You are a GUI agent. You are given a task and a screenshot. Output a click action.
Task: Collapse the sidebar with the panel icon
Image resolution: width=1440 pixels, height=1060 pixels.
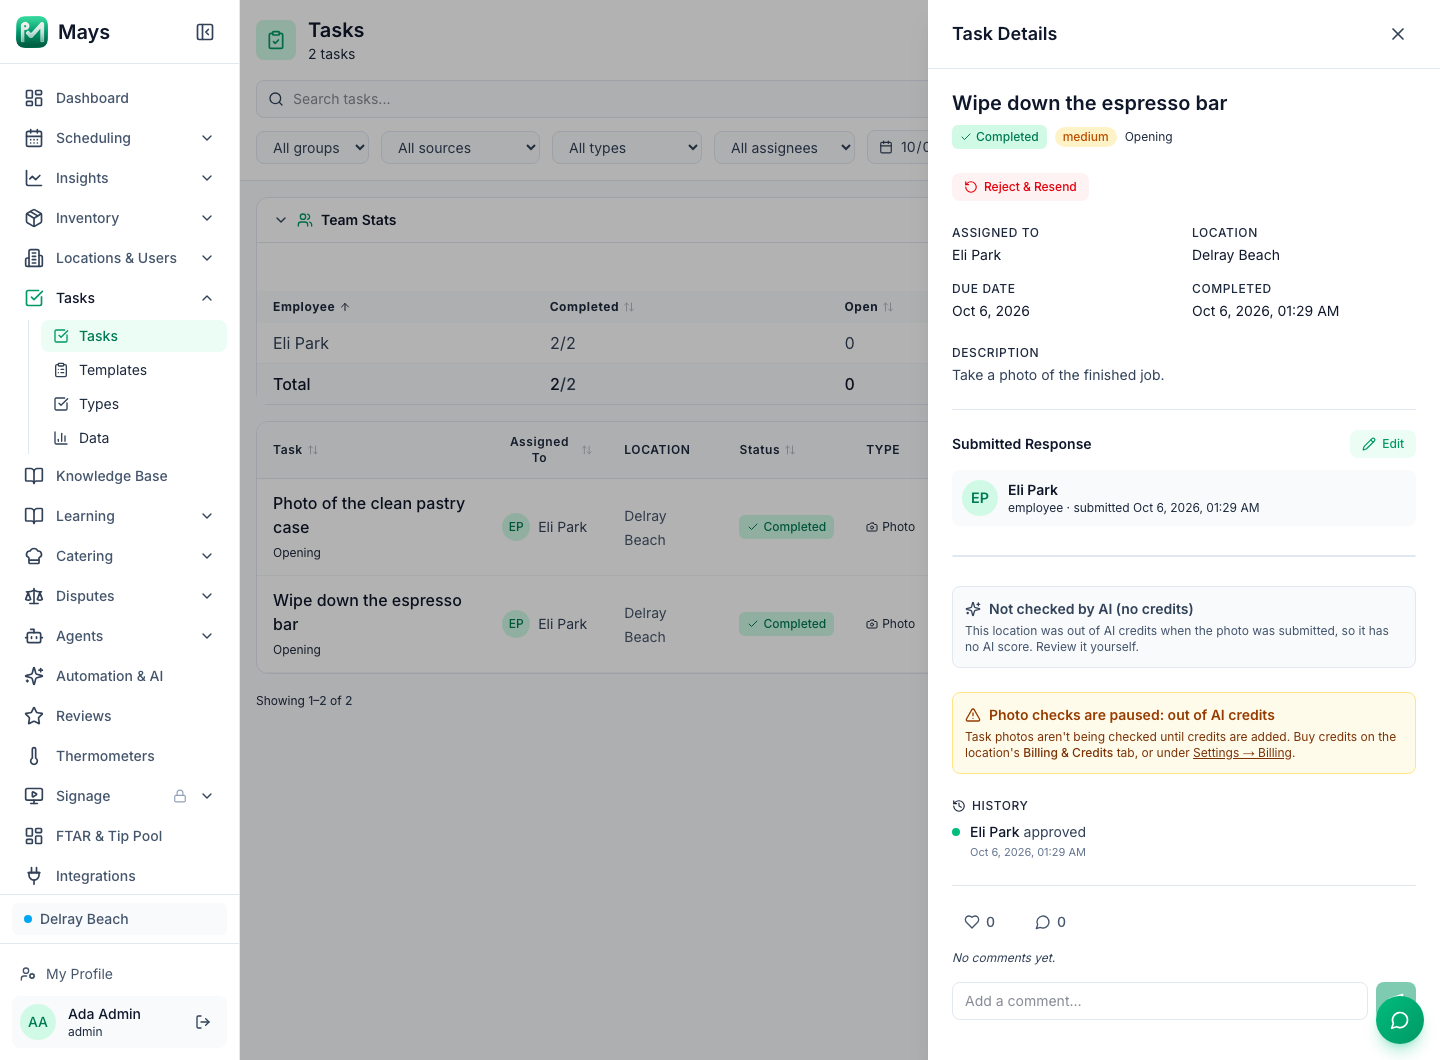[x=205, y=32]
